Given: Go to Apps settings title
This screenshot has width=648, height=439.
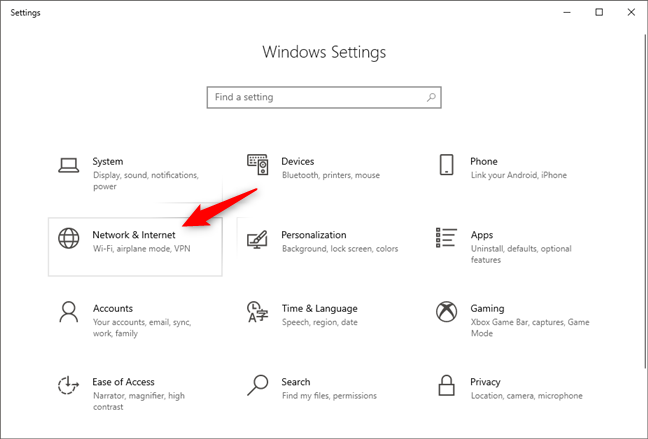Looking at the screenshot, I should coord(481,235).
